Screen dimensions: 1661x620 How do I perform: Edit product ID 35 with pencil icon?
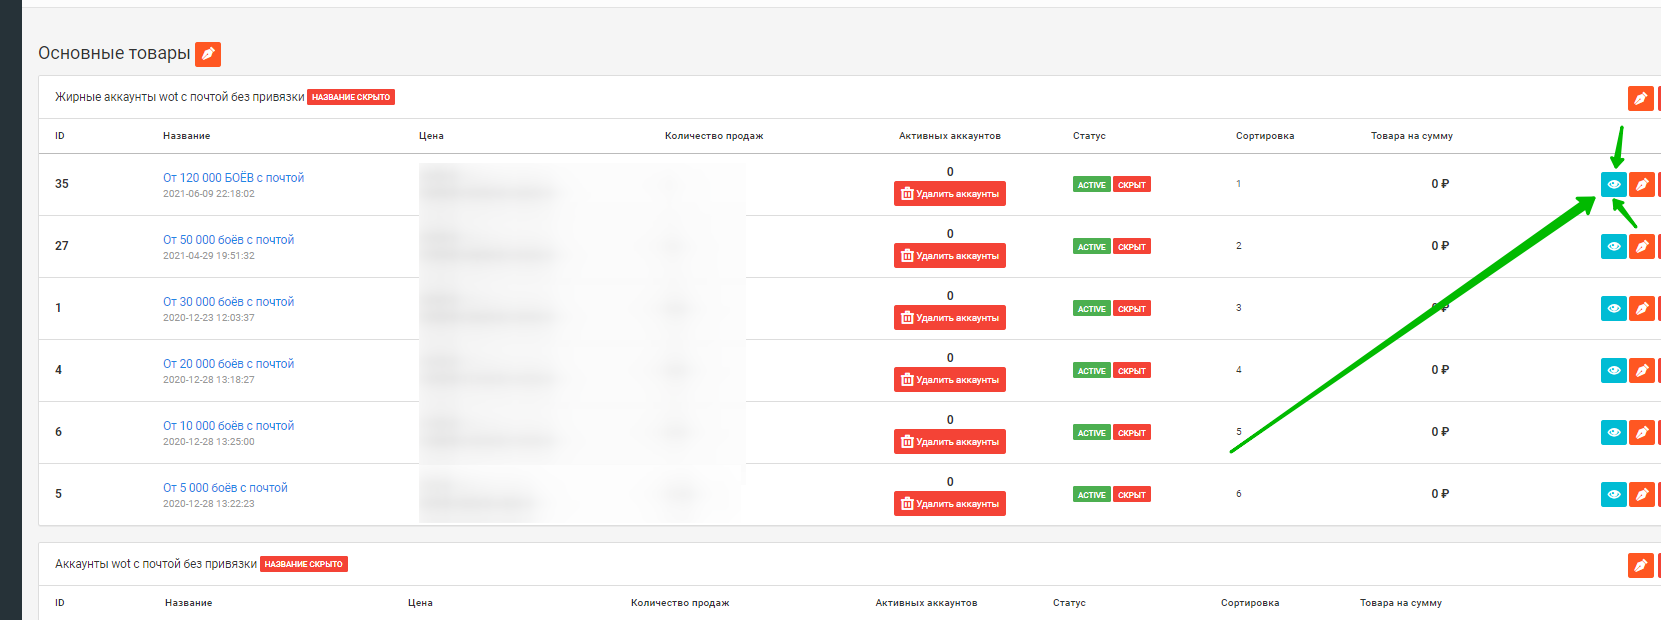tap(1641, 185)
